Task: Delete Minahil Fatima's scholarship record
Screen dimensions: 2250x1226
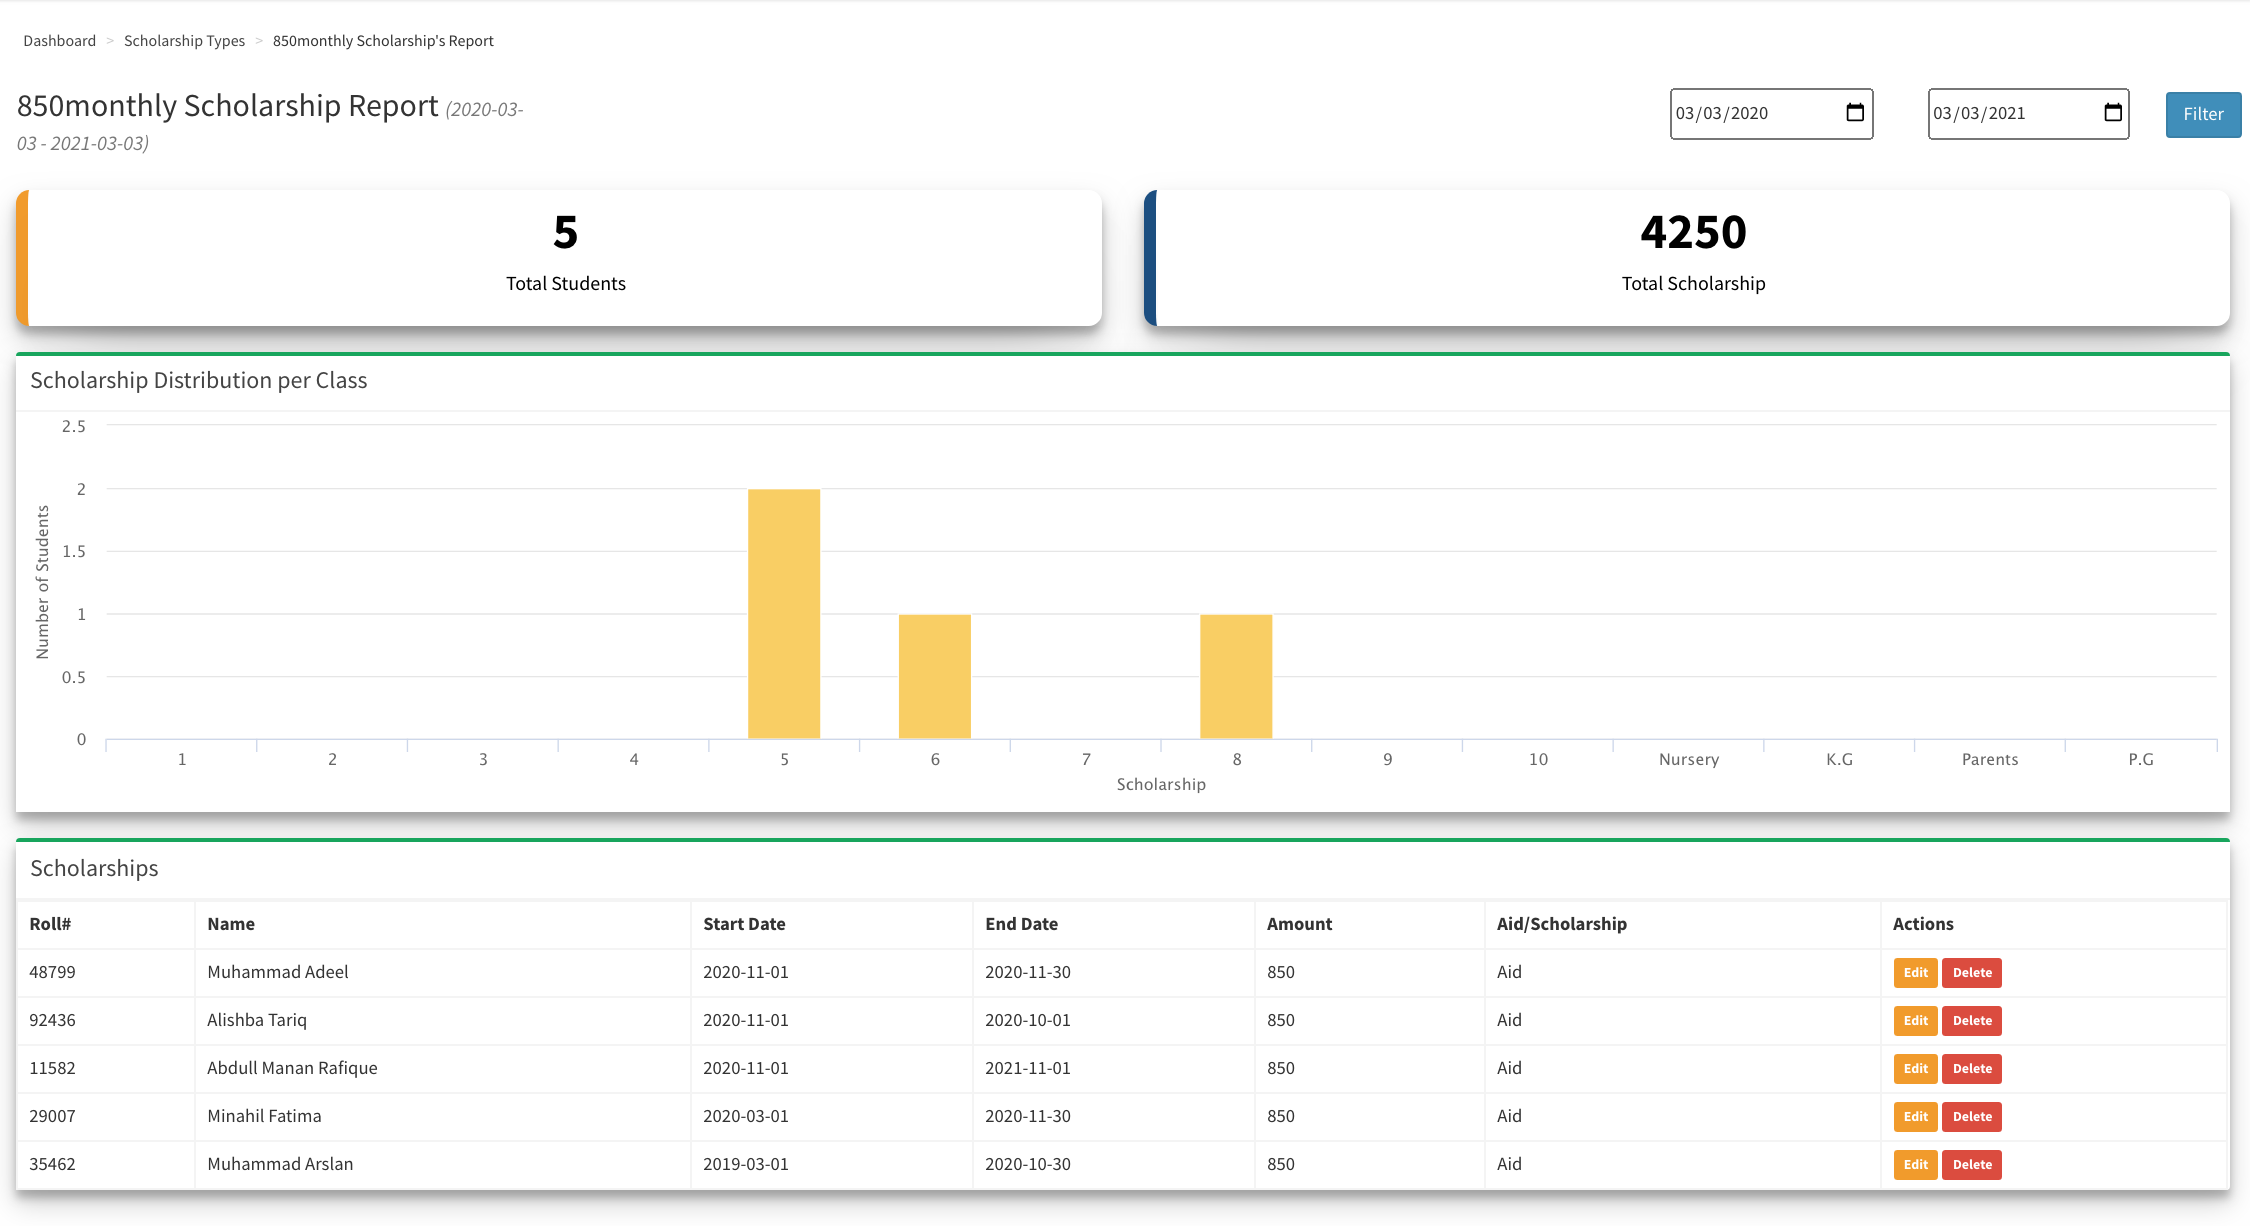Action: (x=1971, y=1116)
